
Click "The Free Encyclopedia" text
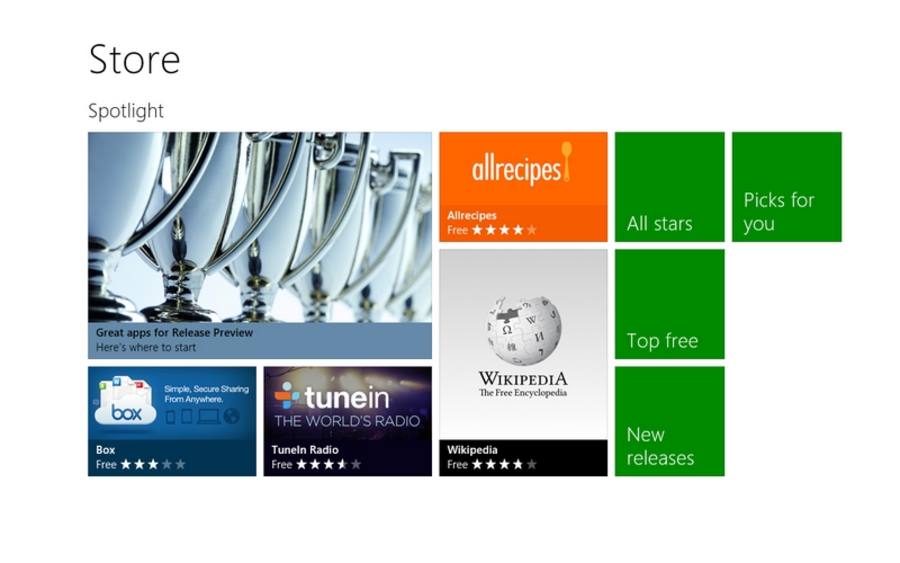[x=523, y=393]
